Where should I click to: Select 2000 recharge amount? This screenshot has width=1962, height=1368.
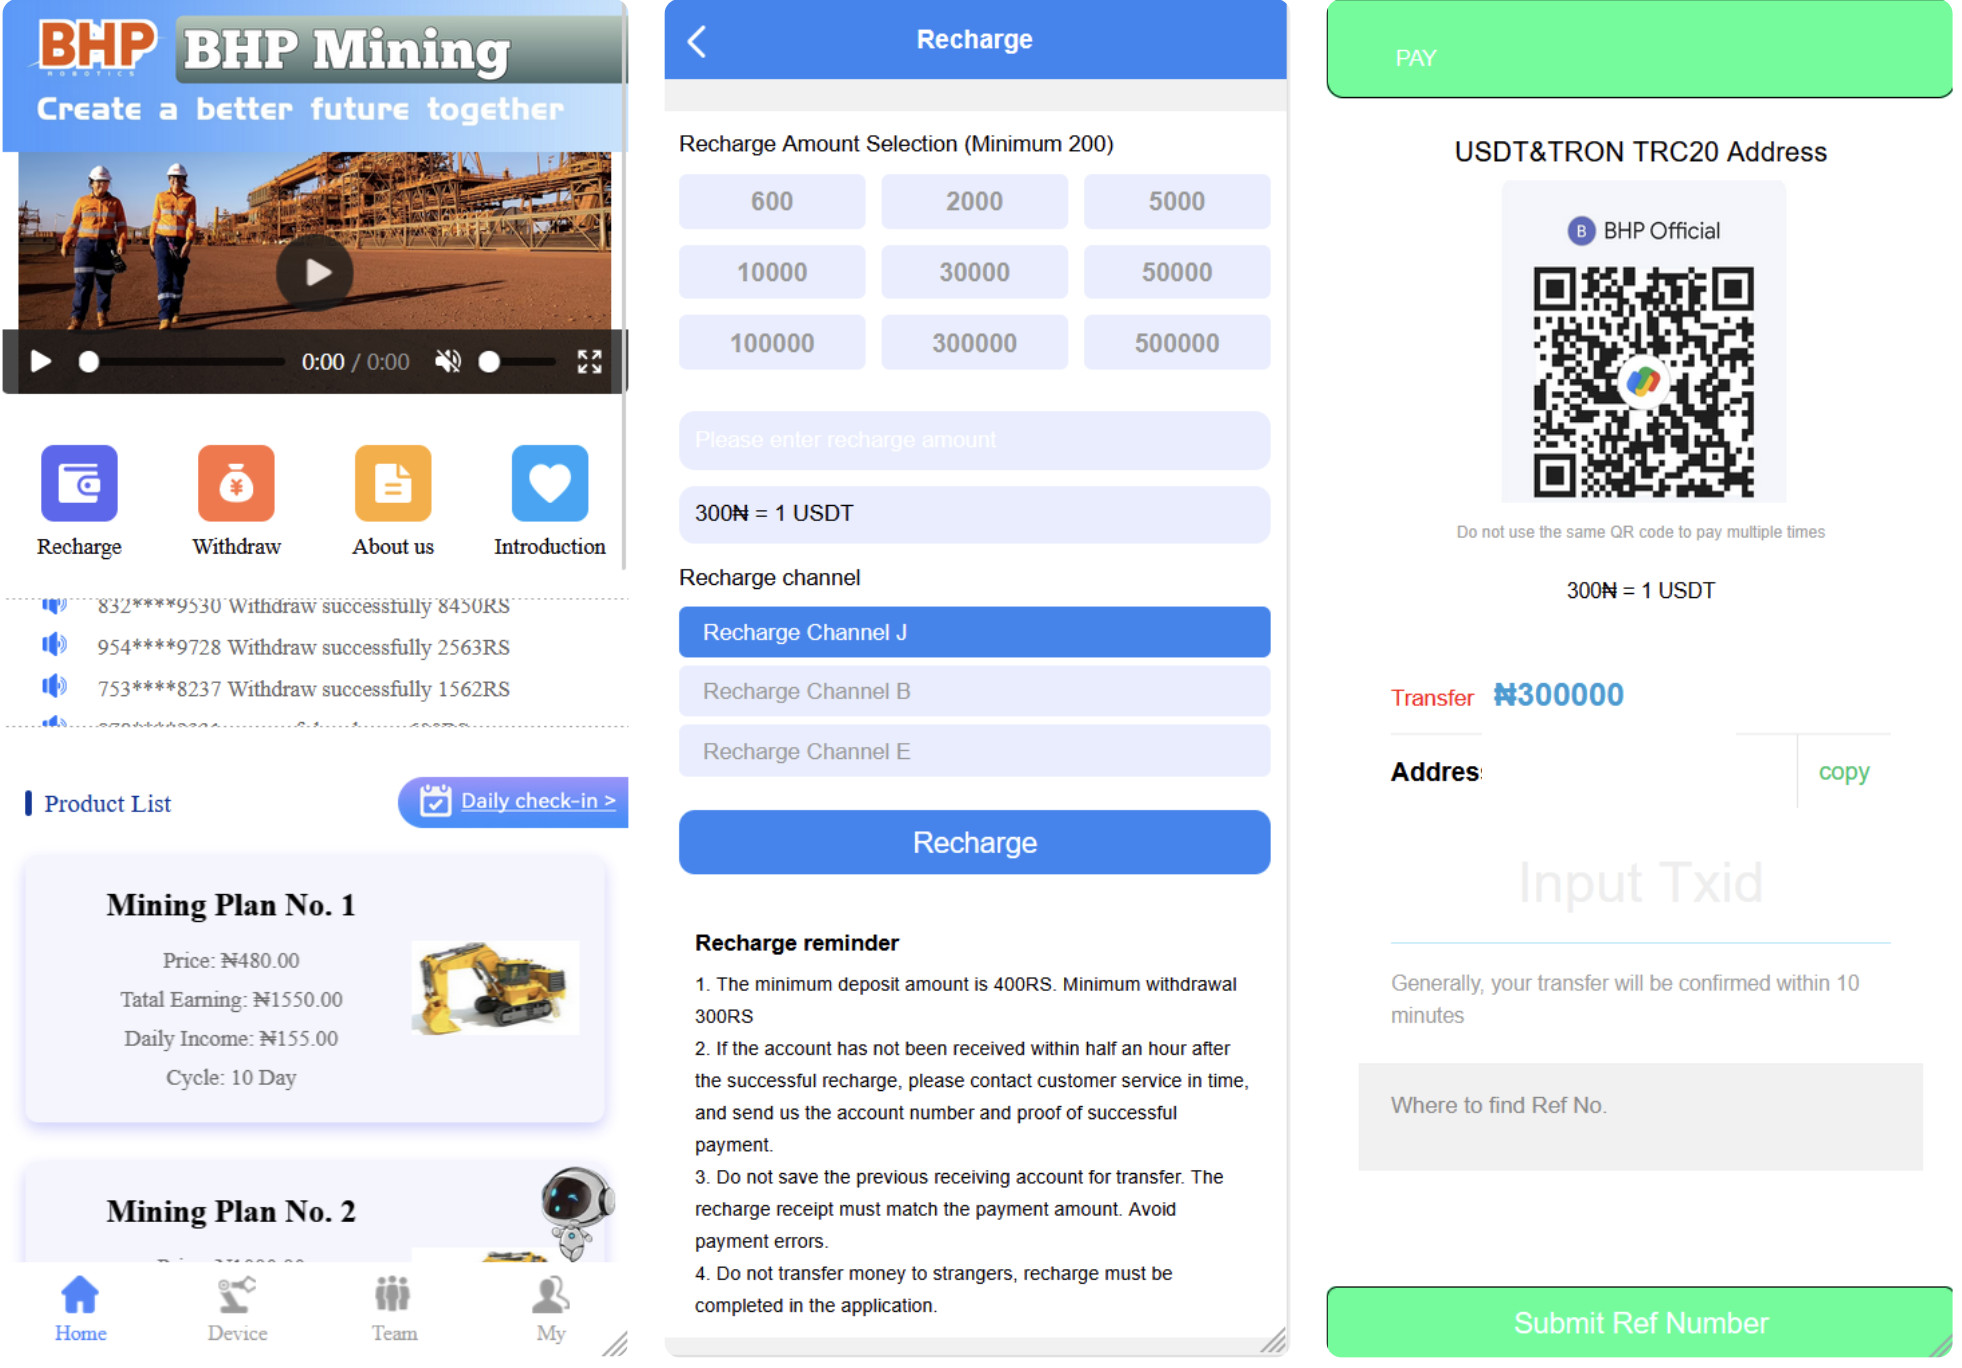(x=974, y=201)
